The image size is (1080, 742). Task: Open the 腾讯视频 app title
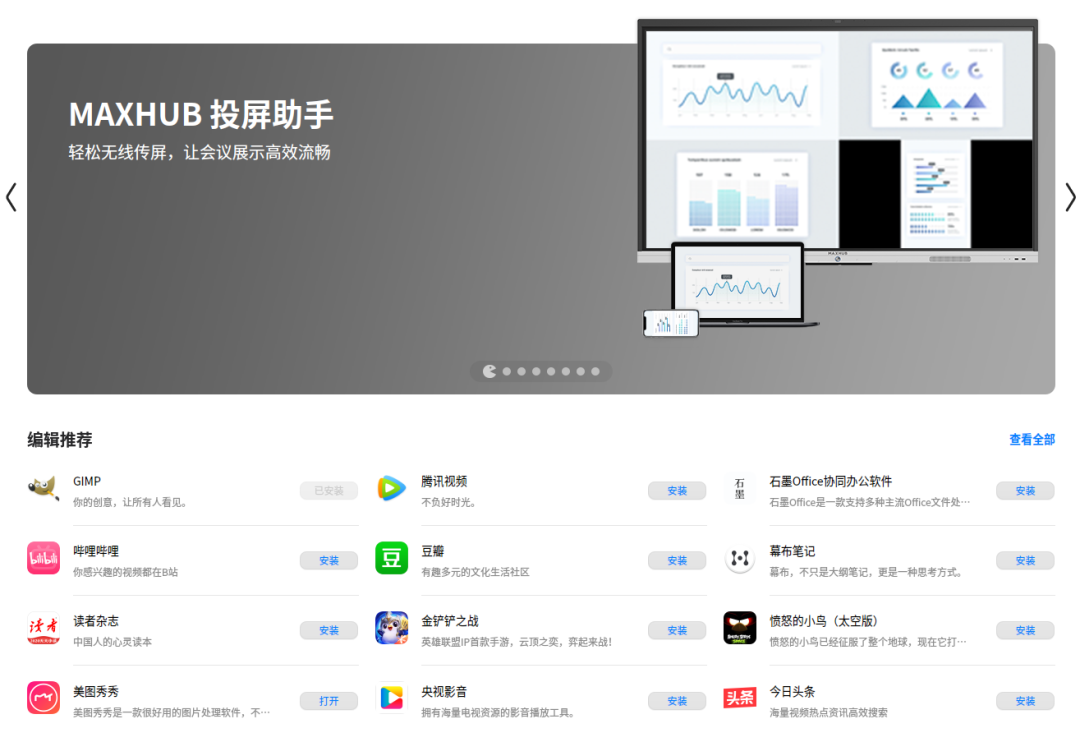coord(444,482)
